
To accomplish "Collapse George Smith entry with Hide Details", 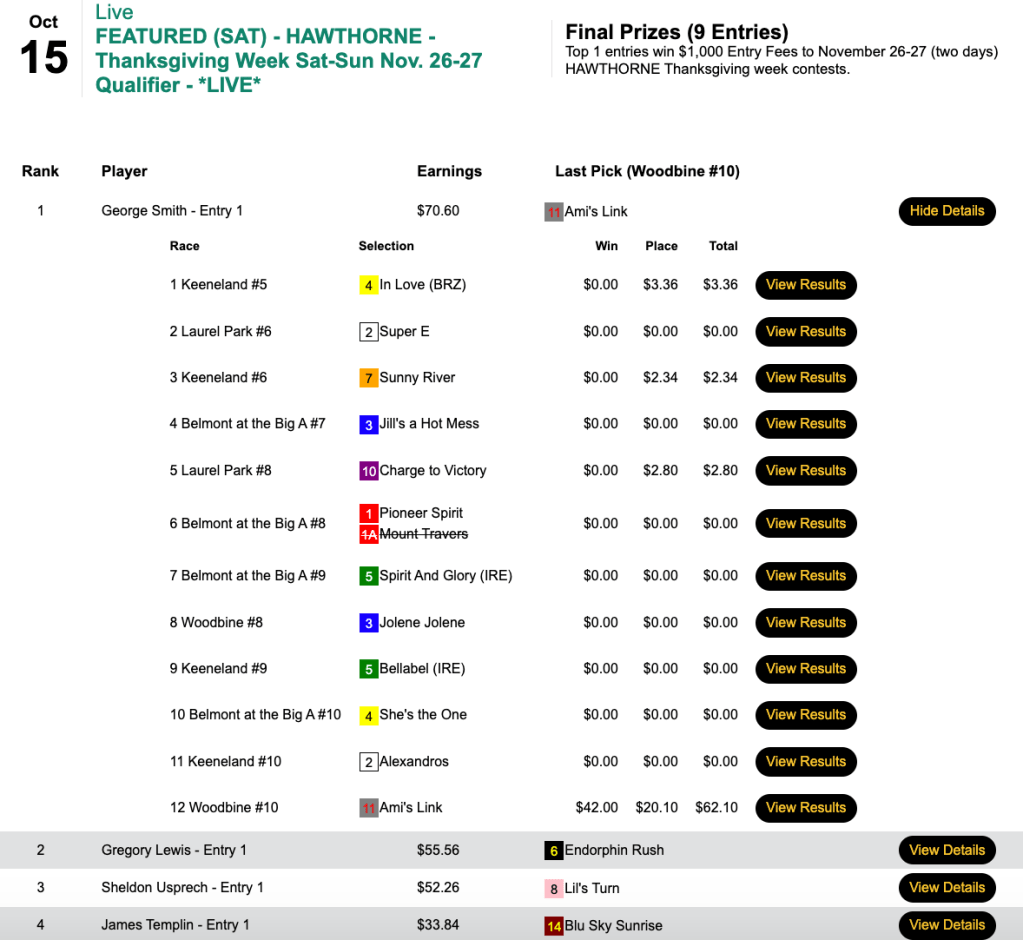I will 946,211.
